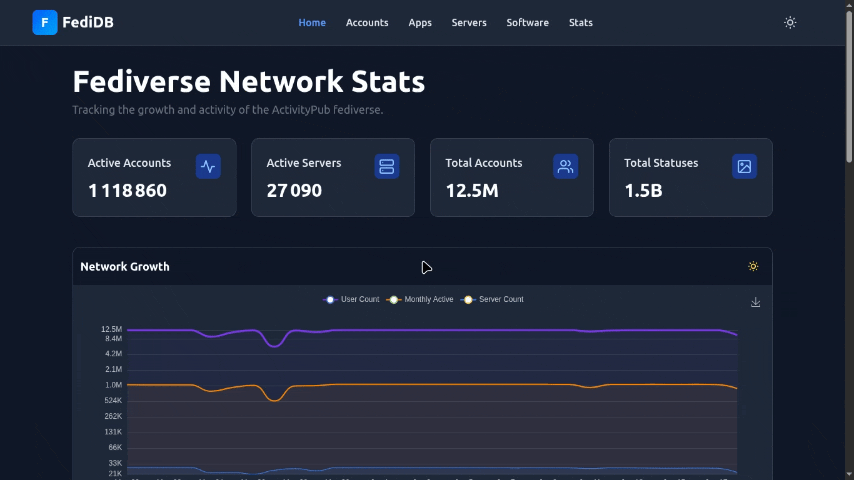The width and height of the screenshot is (854, 480).
Task: Click the FediDB logo icon
Action: pos(45,22)
